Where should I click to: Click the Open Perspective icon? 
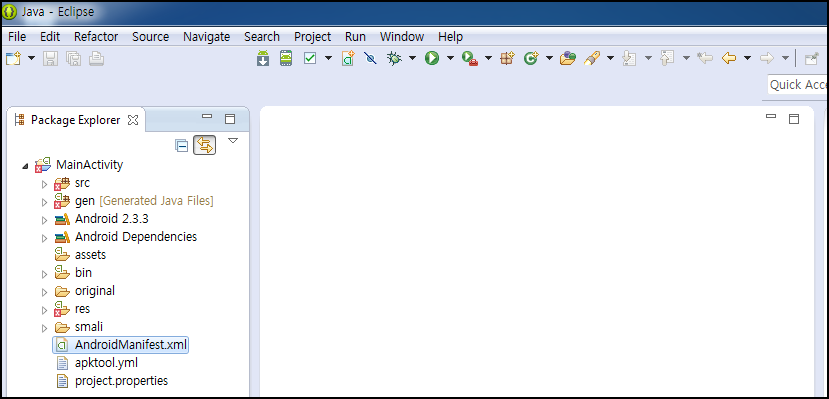[x=812, y=59]
